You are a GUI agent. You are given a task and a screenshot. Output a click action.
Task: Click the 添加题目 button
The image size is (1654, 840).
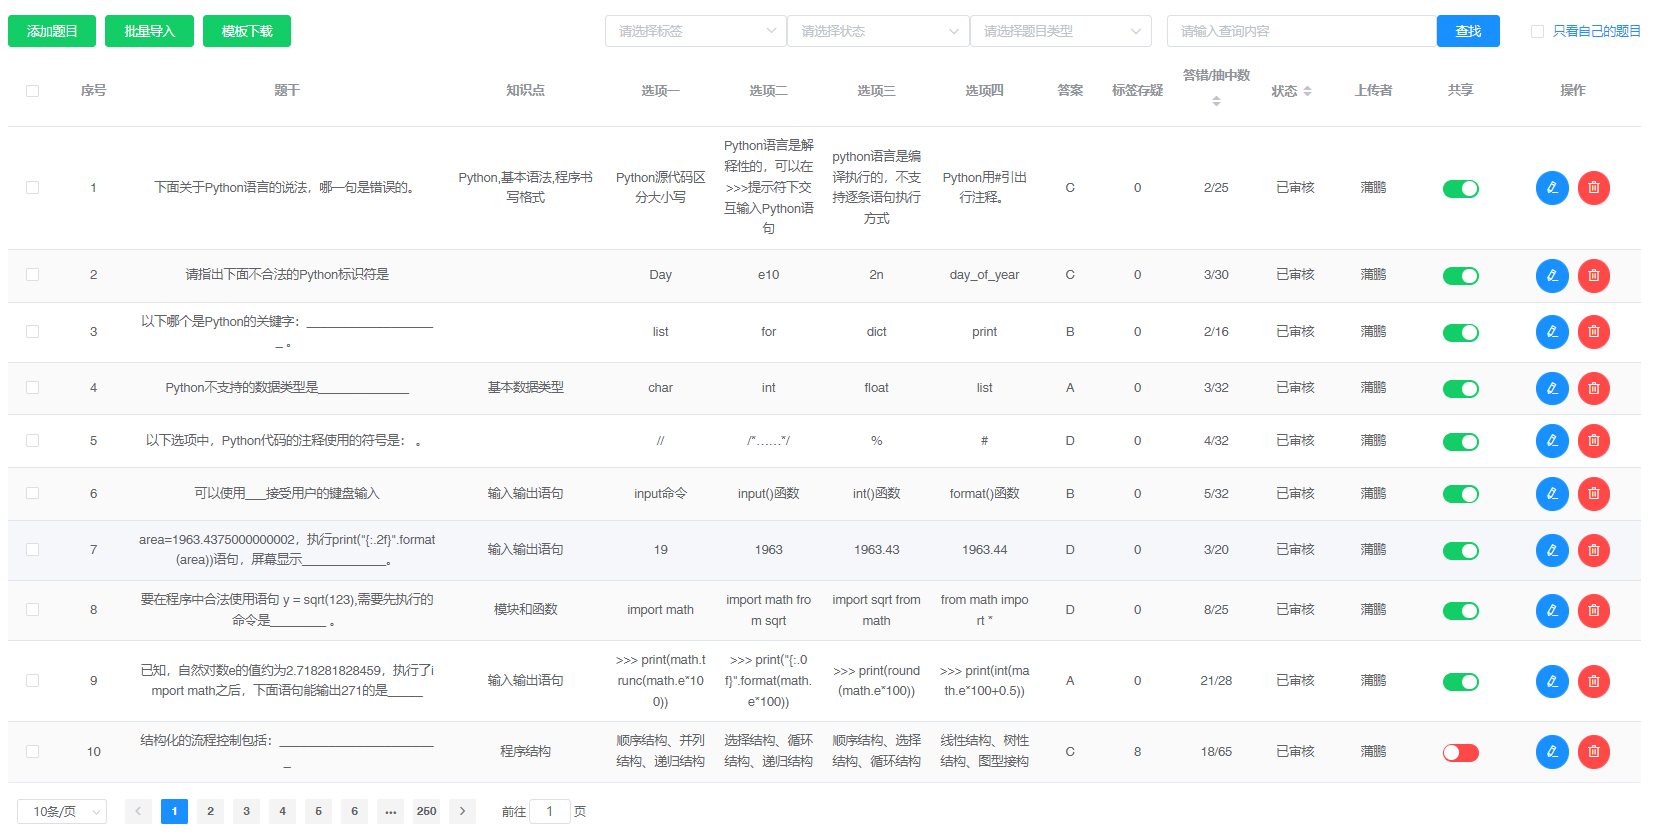click(x=52, y=31)
